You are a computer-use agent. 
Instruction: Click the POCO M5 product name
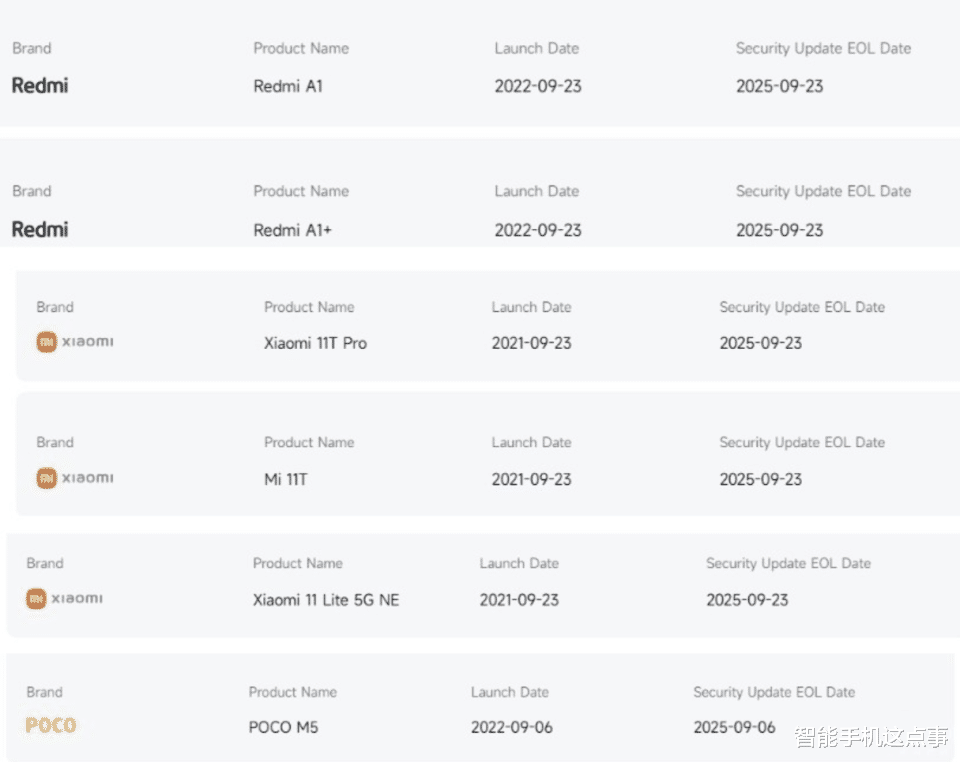[x=283, y=728]
